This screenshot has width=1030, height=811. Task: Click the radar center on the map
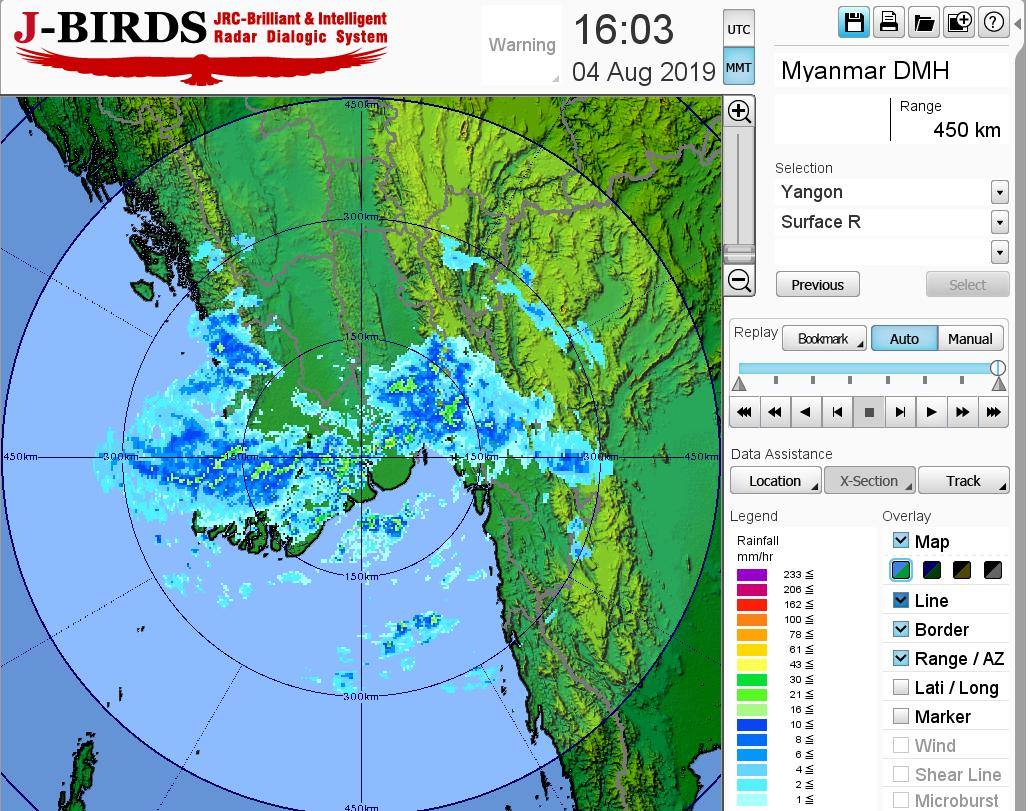coord(361,457)
